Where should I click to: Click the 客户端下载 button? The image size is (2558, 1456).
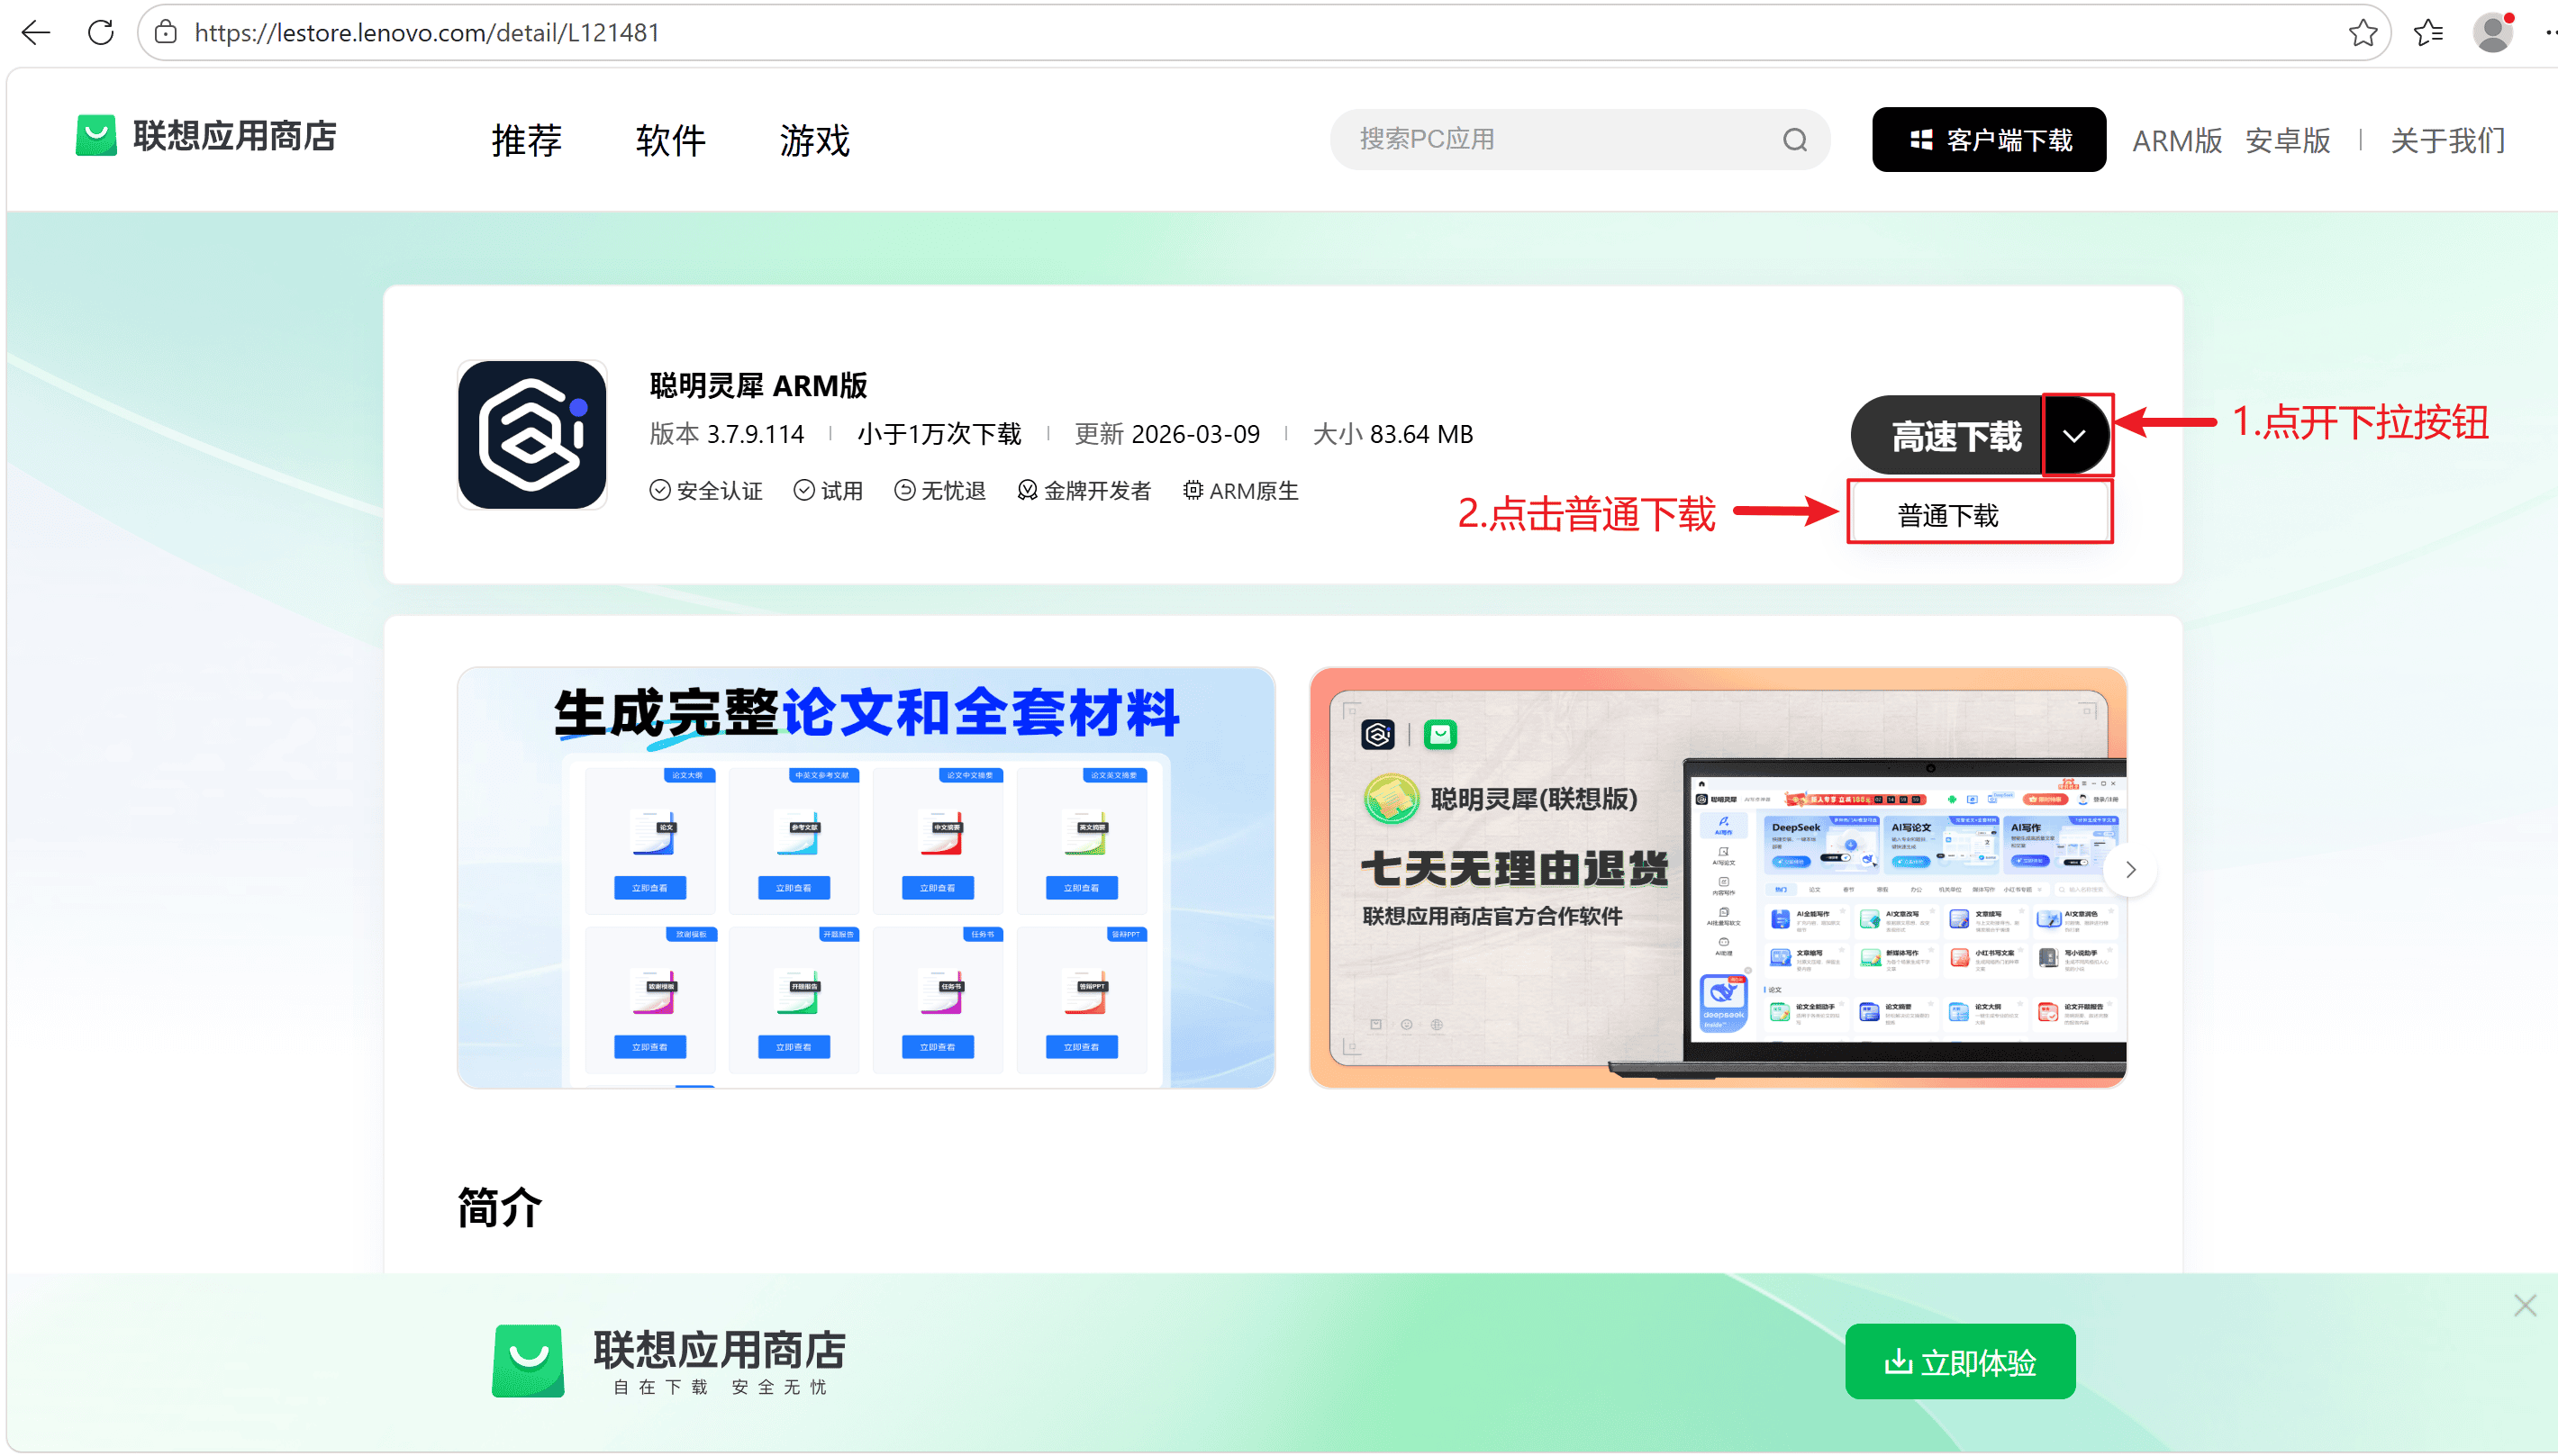click(1989, 139)
